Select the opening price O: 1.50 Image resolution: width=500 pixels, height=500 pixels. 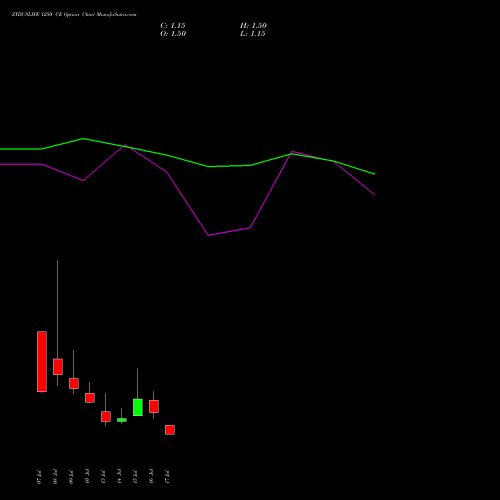173,34
